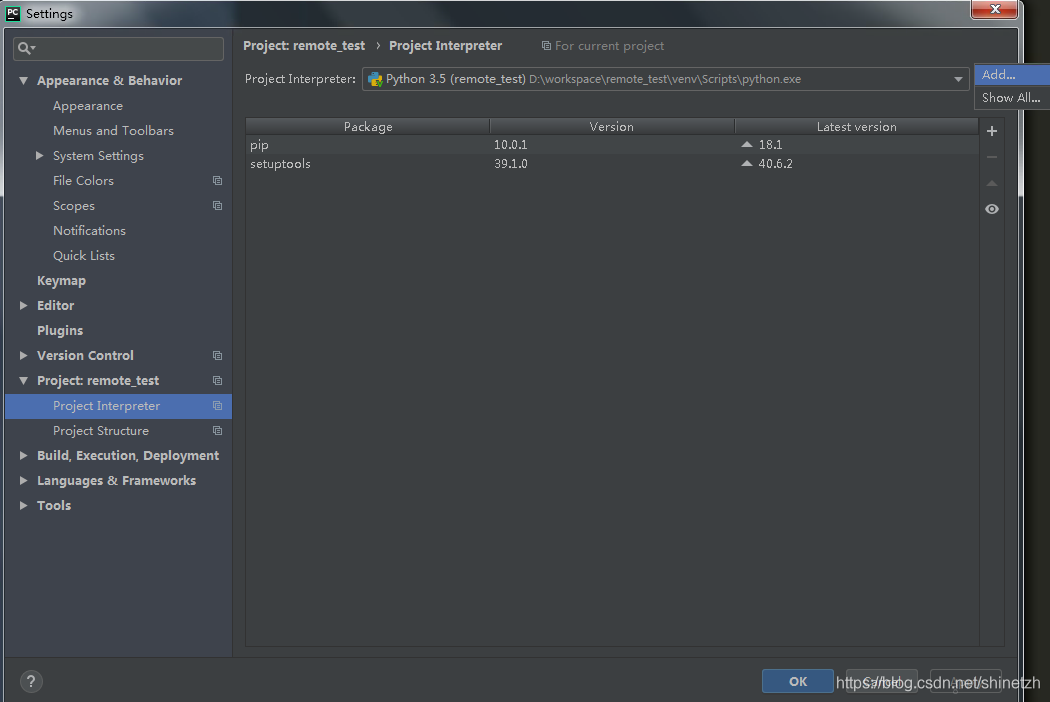Click project-level icon next to Version Control
The width and height of the screenshot is (1050, 702).
tap(217, 356)
